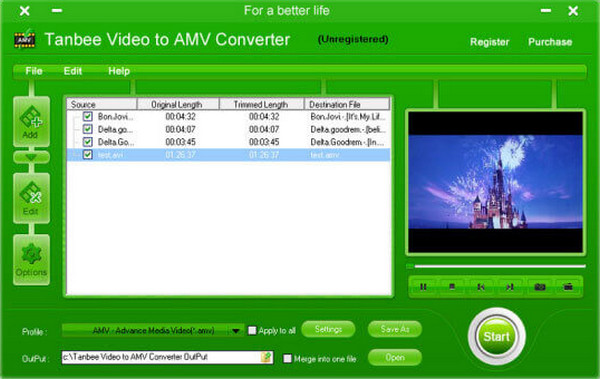
Task: Click destination test.amv cell
Action: [325, 155]
